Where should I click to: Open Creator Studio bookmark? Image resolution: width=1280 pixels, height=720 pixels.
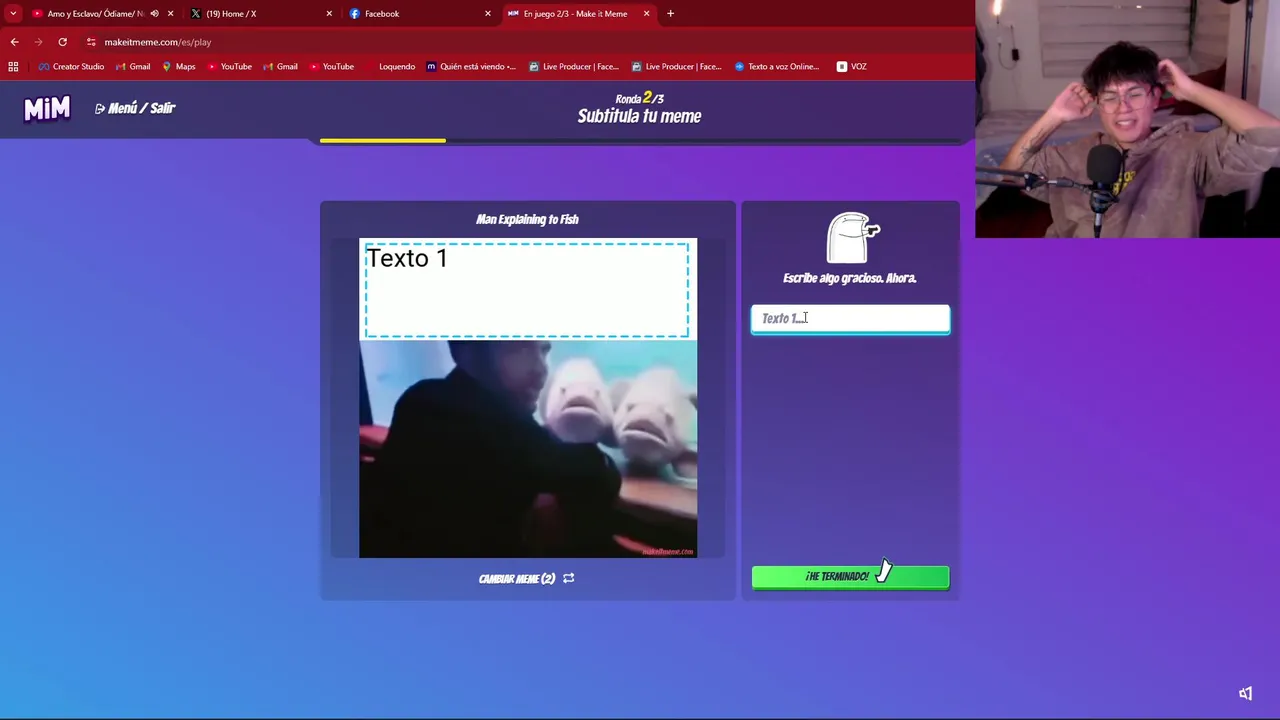[x=71, y=66]
